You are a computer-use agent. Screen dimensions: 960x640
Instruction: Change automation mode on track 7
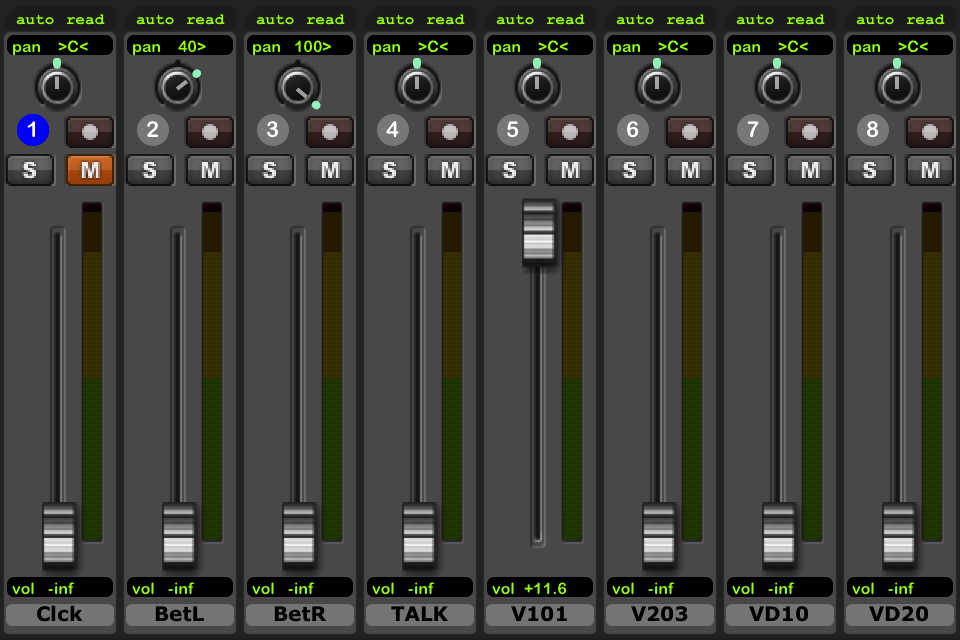click(780, 19)
